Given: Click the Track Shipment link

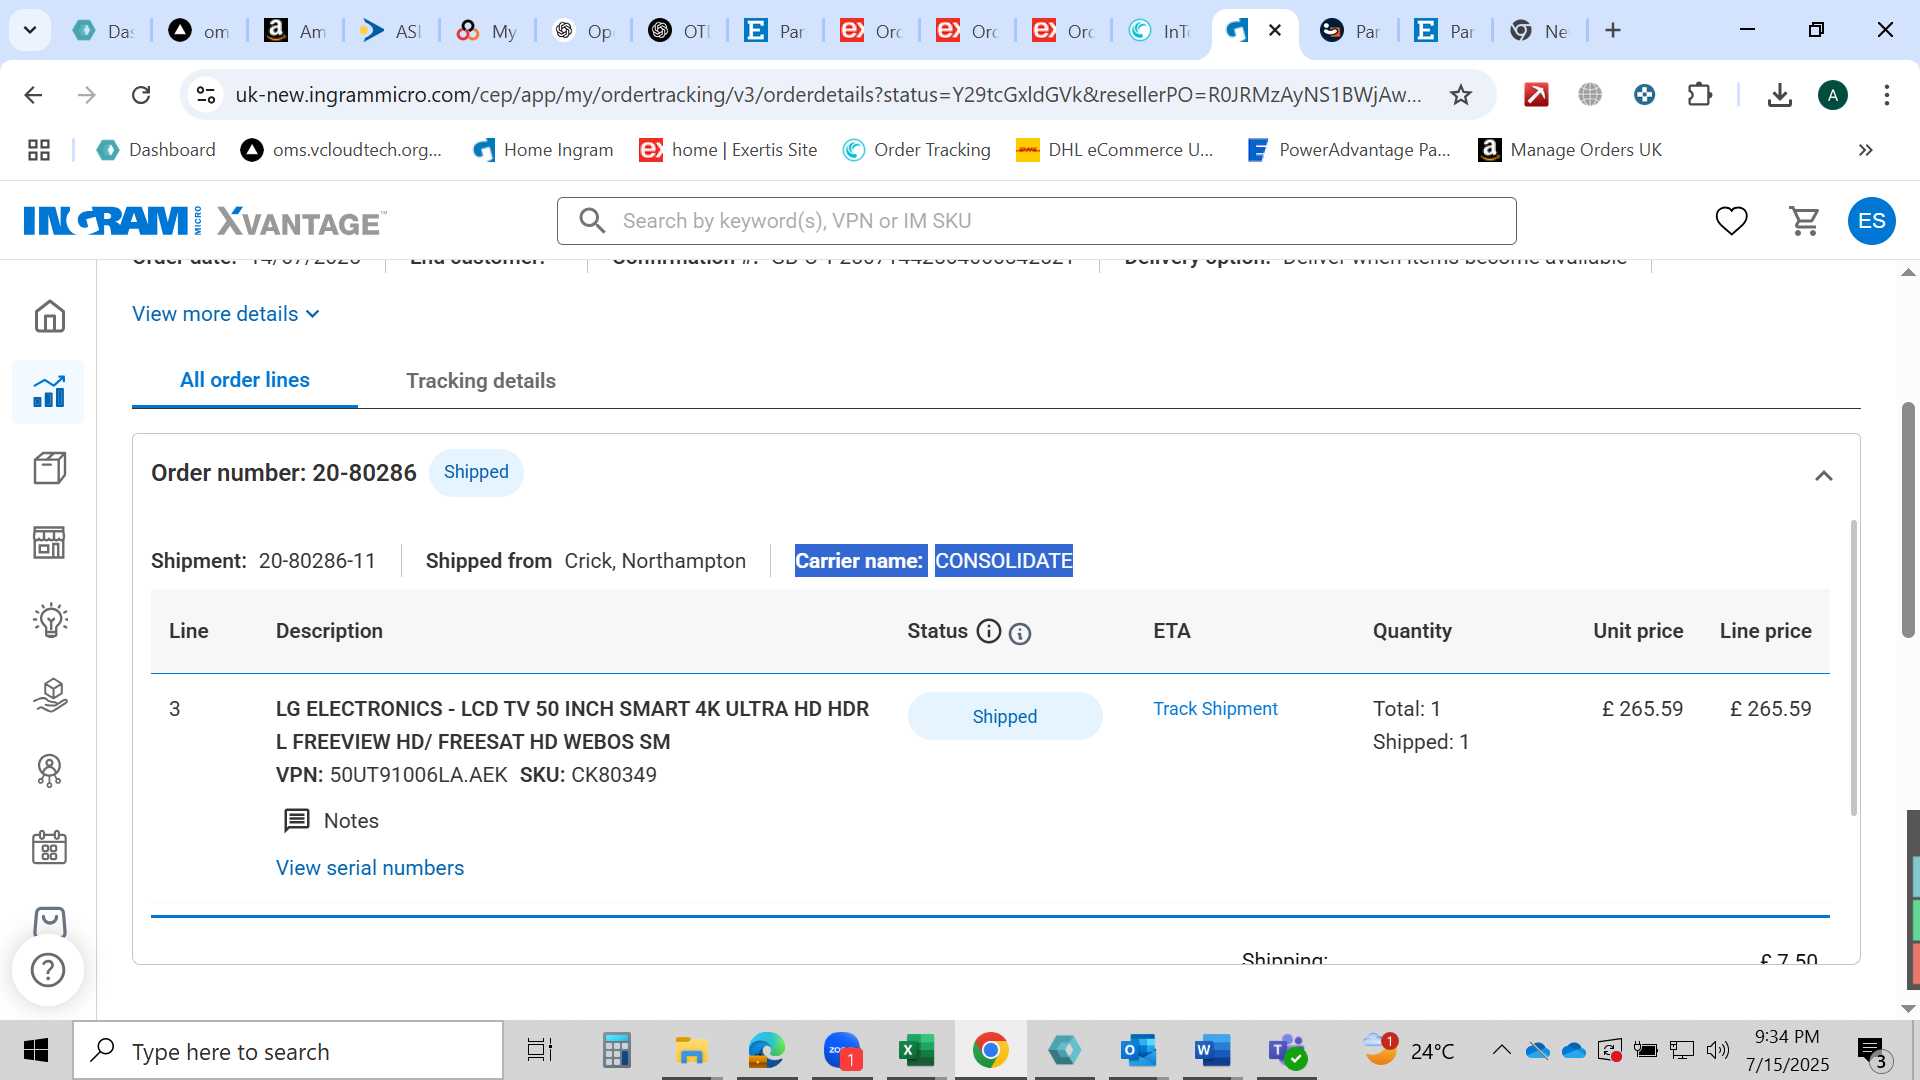Looking at the screenshot, I should 1215,709.
